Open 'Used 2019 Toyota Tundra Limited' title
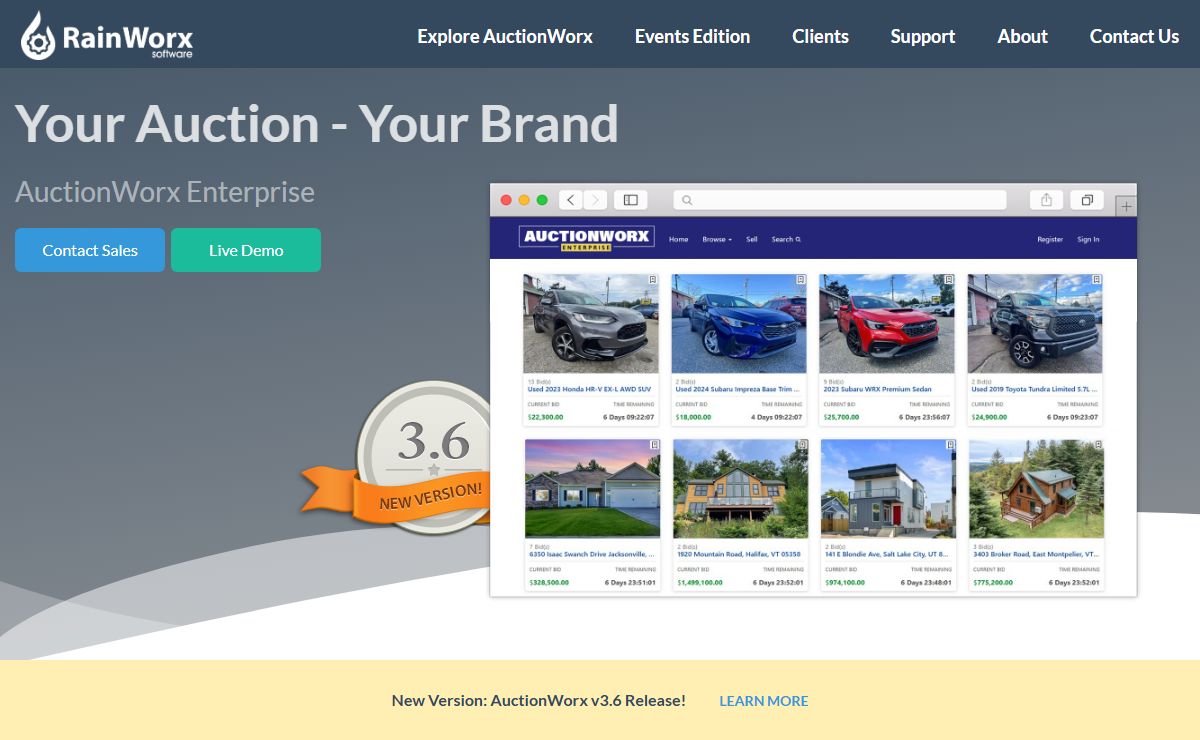Viewport: 1200px width, 740px height. pos(1035,389)
